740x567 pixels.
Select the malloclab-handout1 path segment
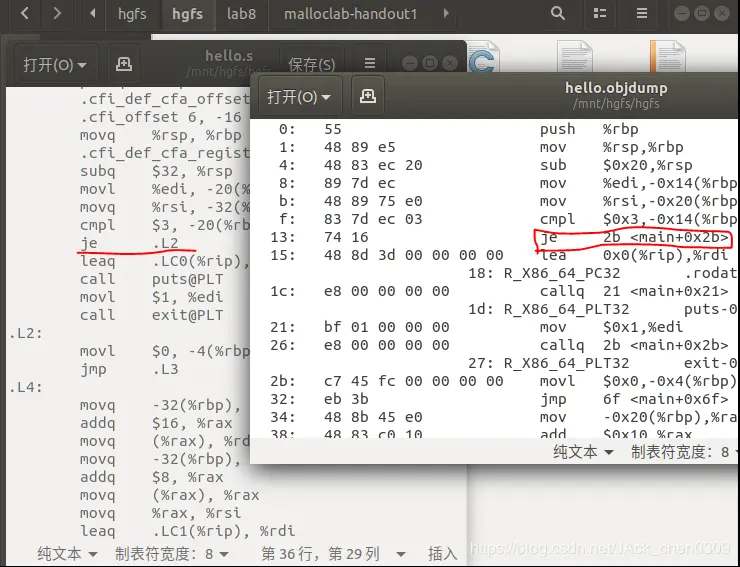351,14
